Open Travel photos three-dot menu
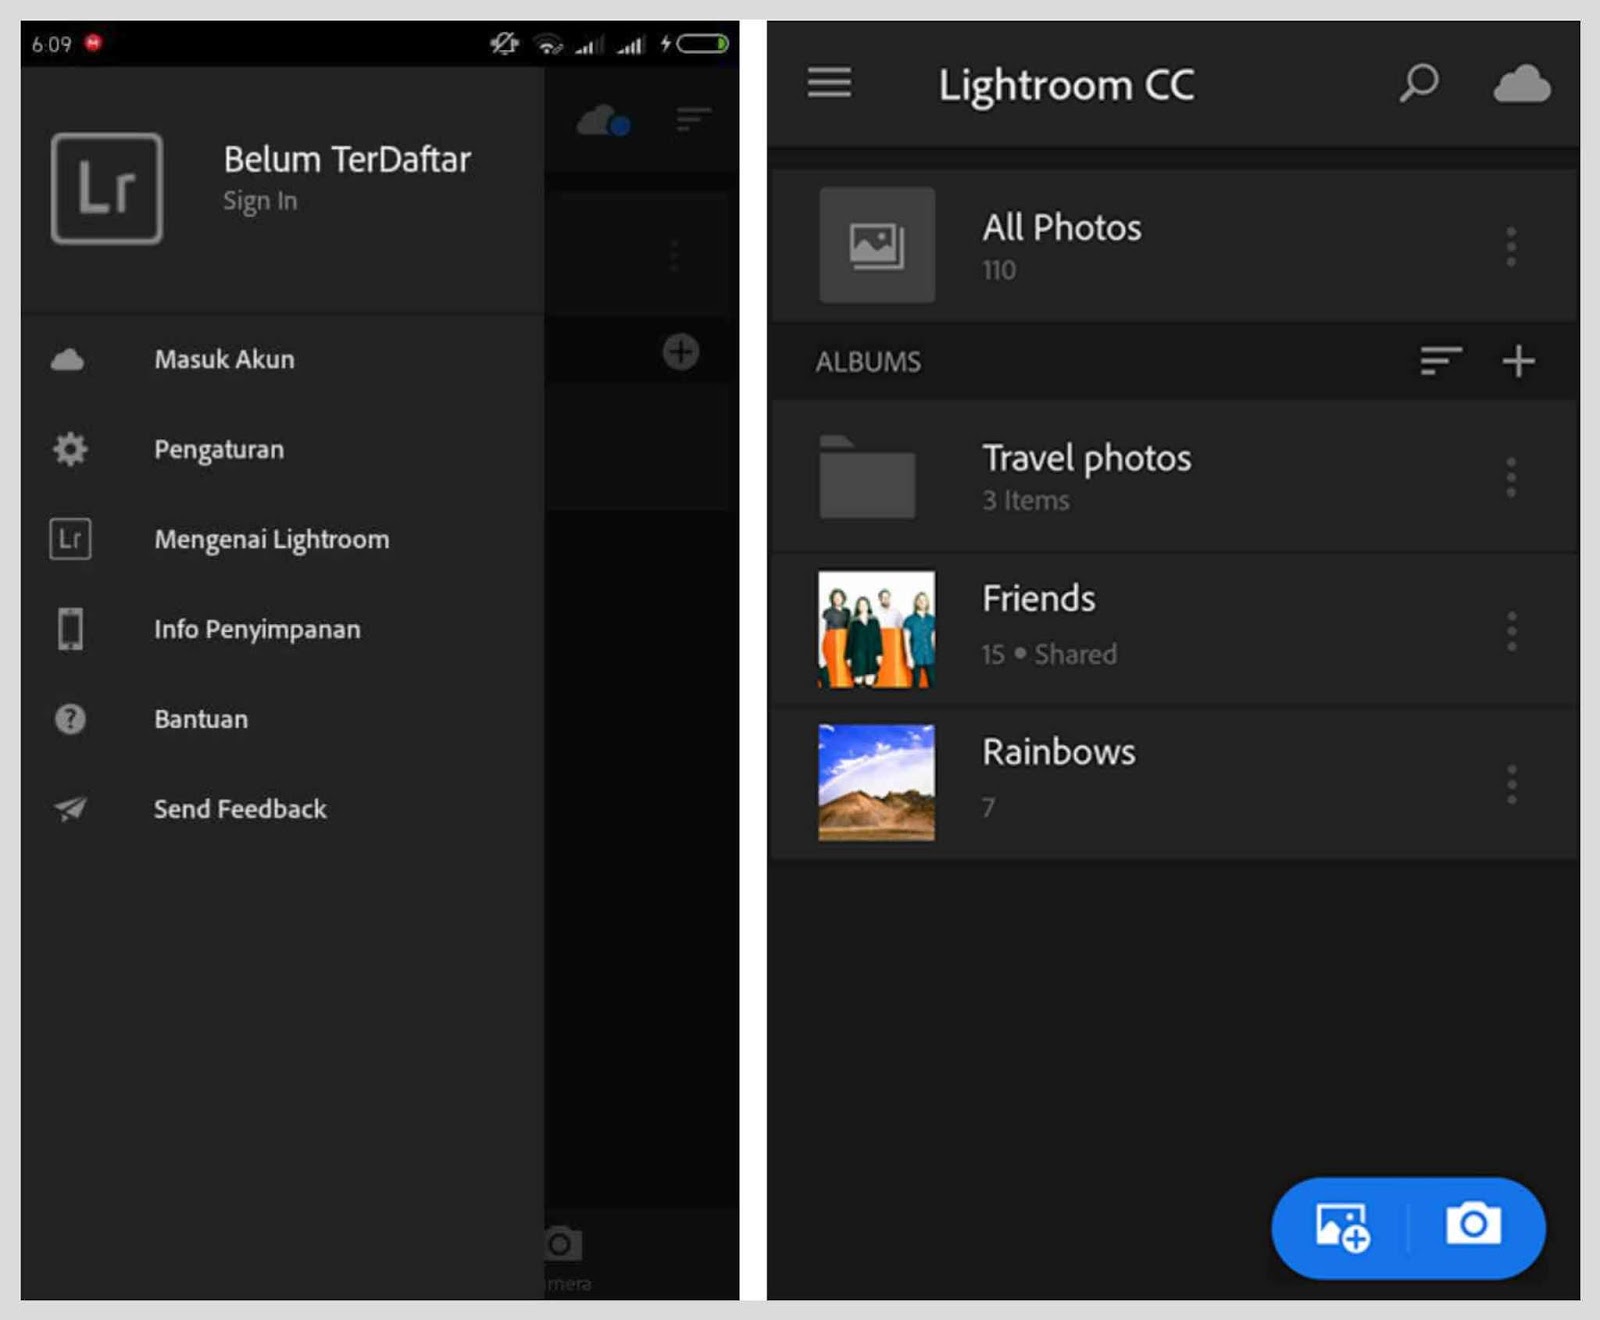Image resolution: width=1600 pixels, height=1320 pixels. tap(1511, 477)
